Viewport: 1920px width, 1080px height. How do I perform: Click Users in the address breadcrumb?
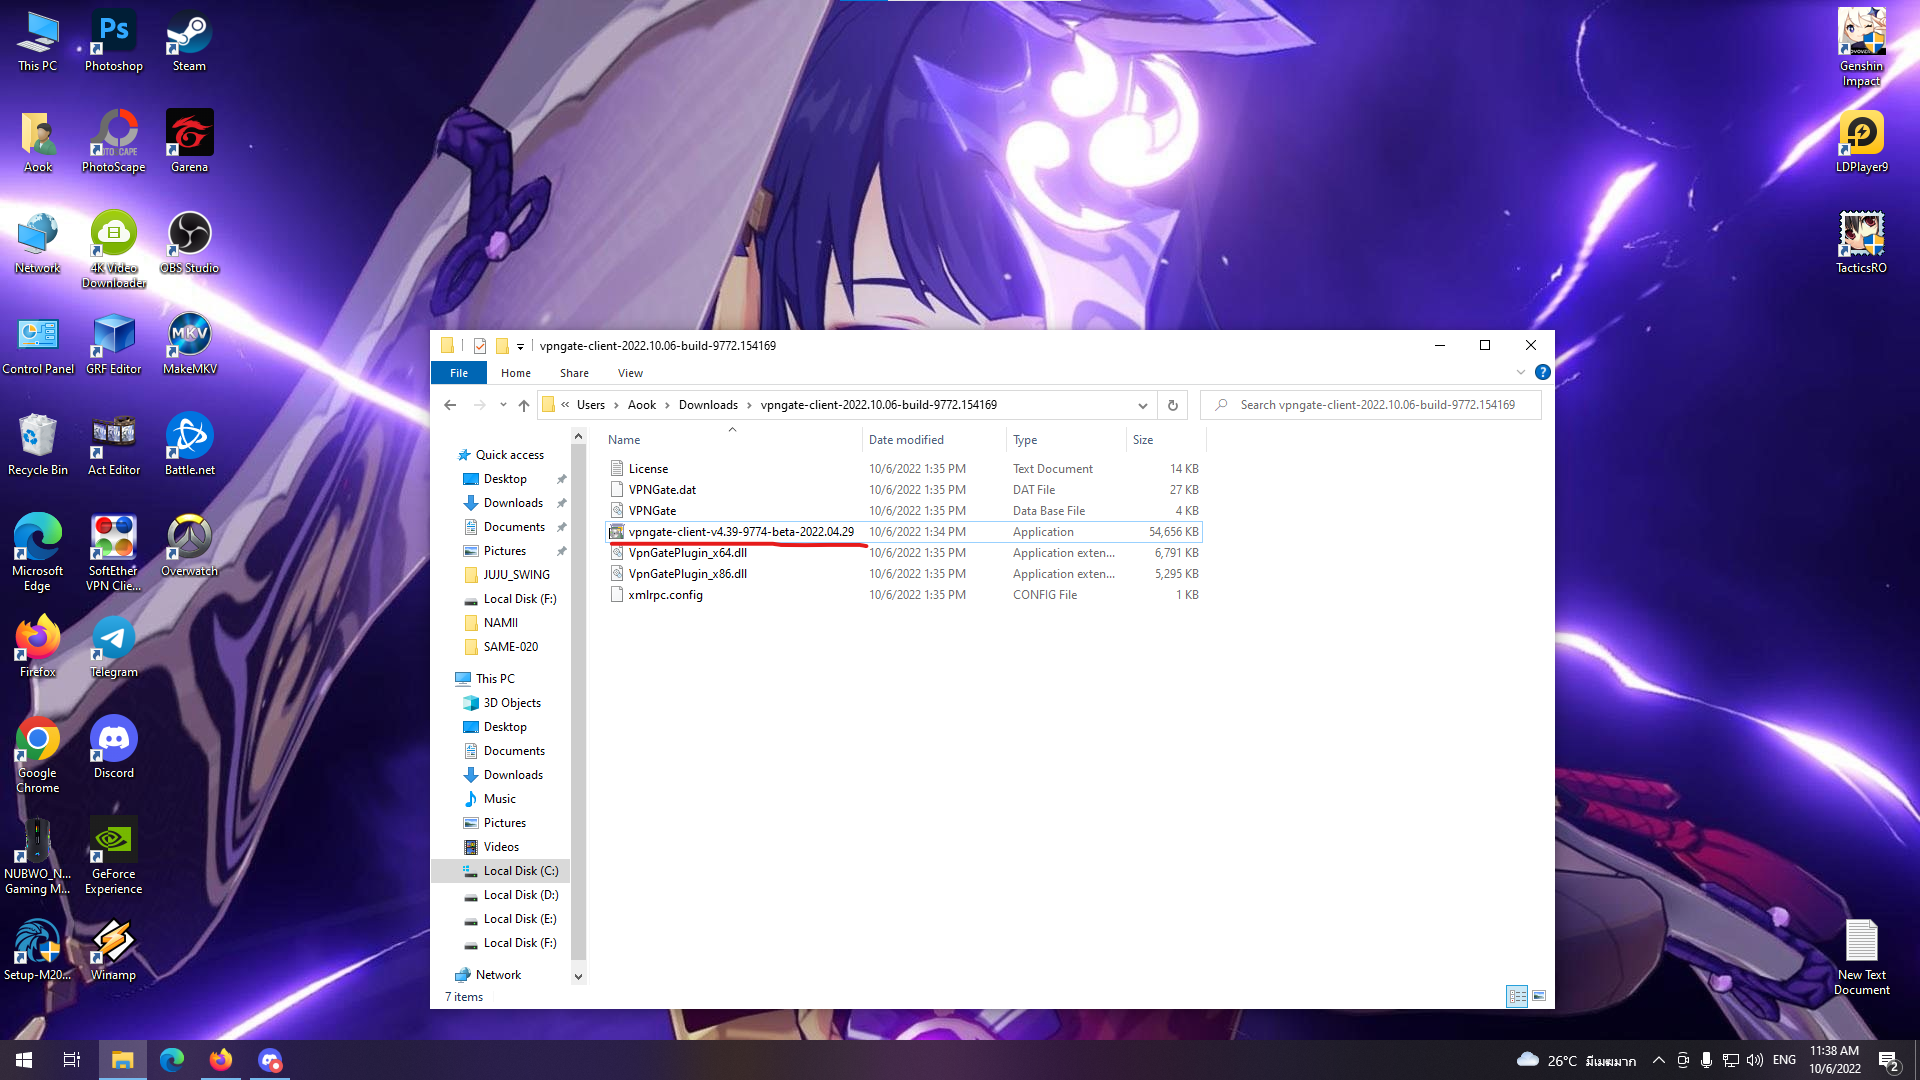coord(591,405)
